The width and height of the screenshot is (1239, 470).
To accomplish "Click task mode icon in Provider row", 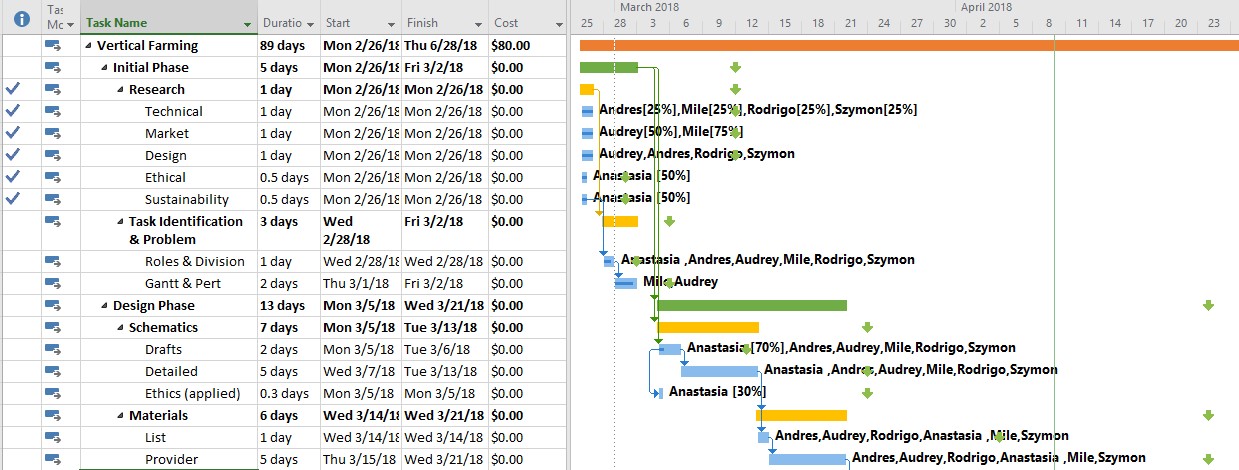I will click(53, 459).
